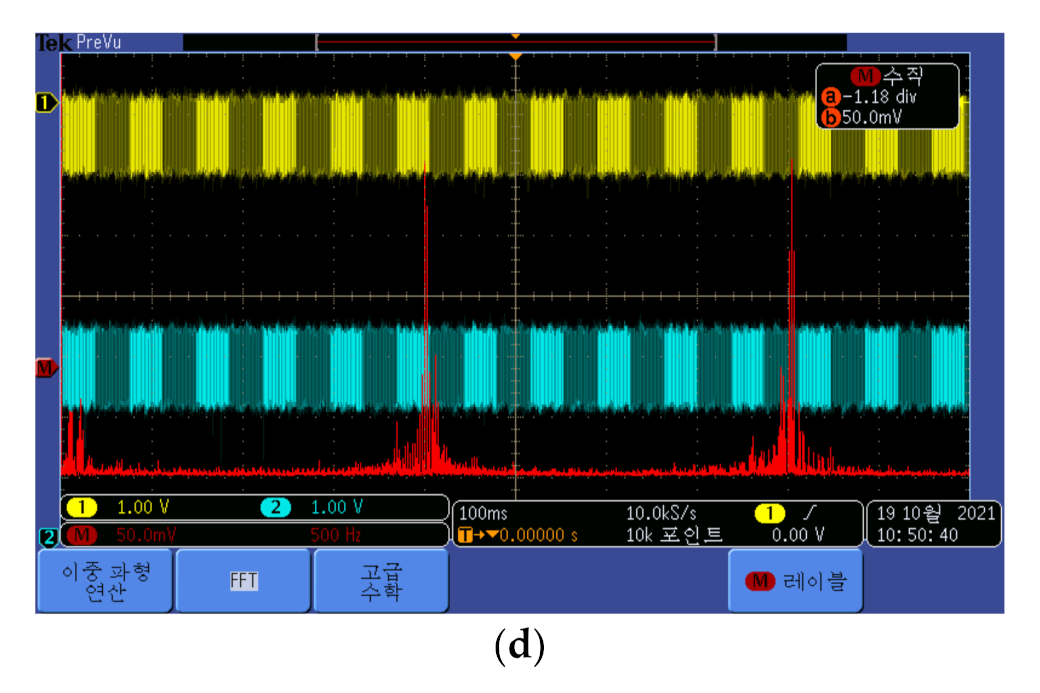This screenshot has width=1040, height=693.
Task: Click the orange trigger position marker atop graticule
Action: [515, 57]
